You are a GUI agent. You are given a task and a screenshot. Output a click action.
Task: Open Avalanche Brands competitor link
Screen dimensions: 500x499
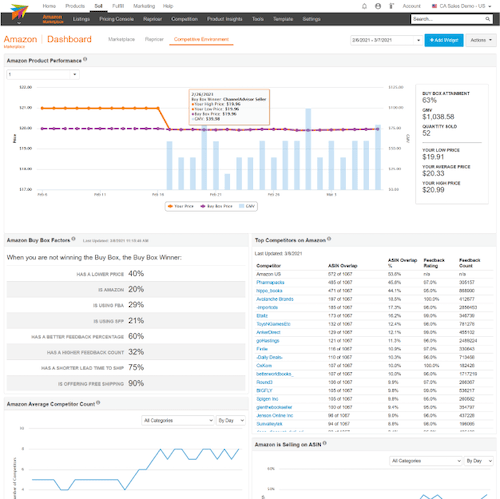click(275, 299)
